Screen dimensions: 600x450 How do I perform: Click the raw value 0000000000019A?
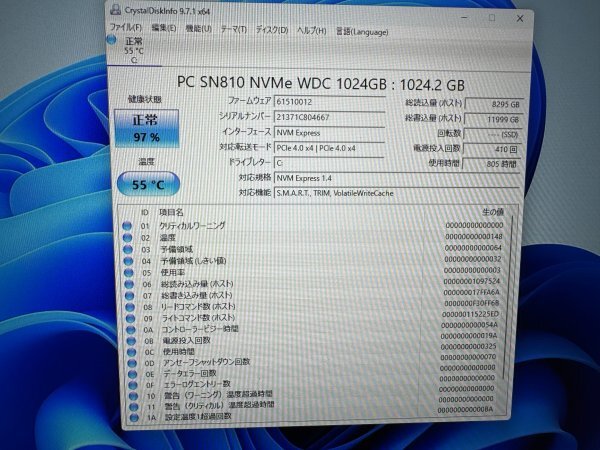tap(469, 336)
